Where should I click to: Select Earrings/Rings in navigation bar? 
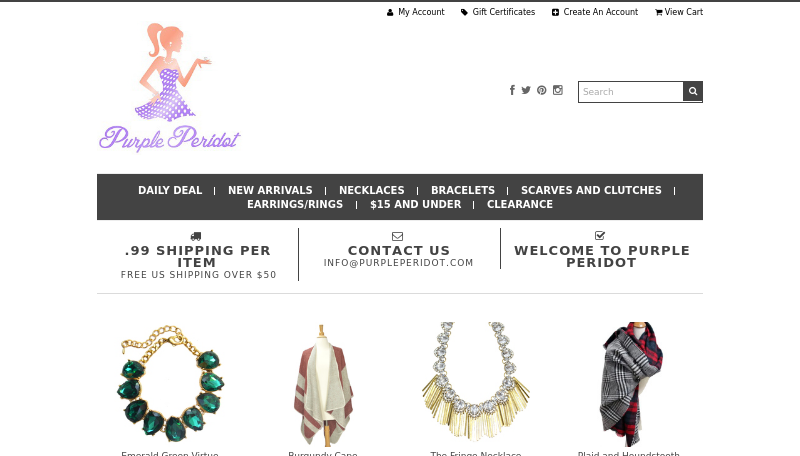click(x=295, y=205)
